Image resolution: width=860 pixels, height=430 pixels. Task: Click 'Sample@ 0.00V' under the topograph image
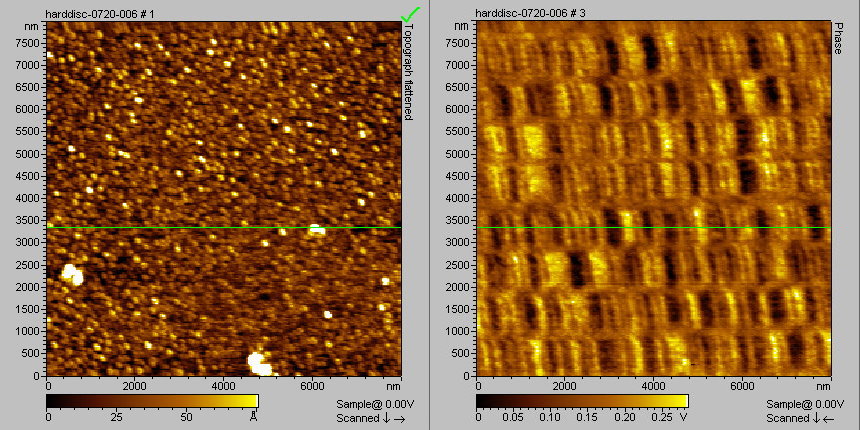click(x=372, y=403)
